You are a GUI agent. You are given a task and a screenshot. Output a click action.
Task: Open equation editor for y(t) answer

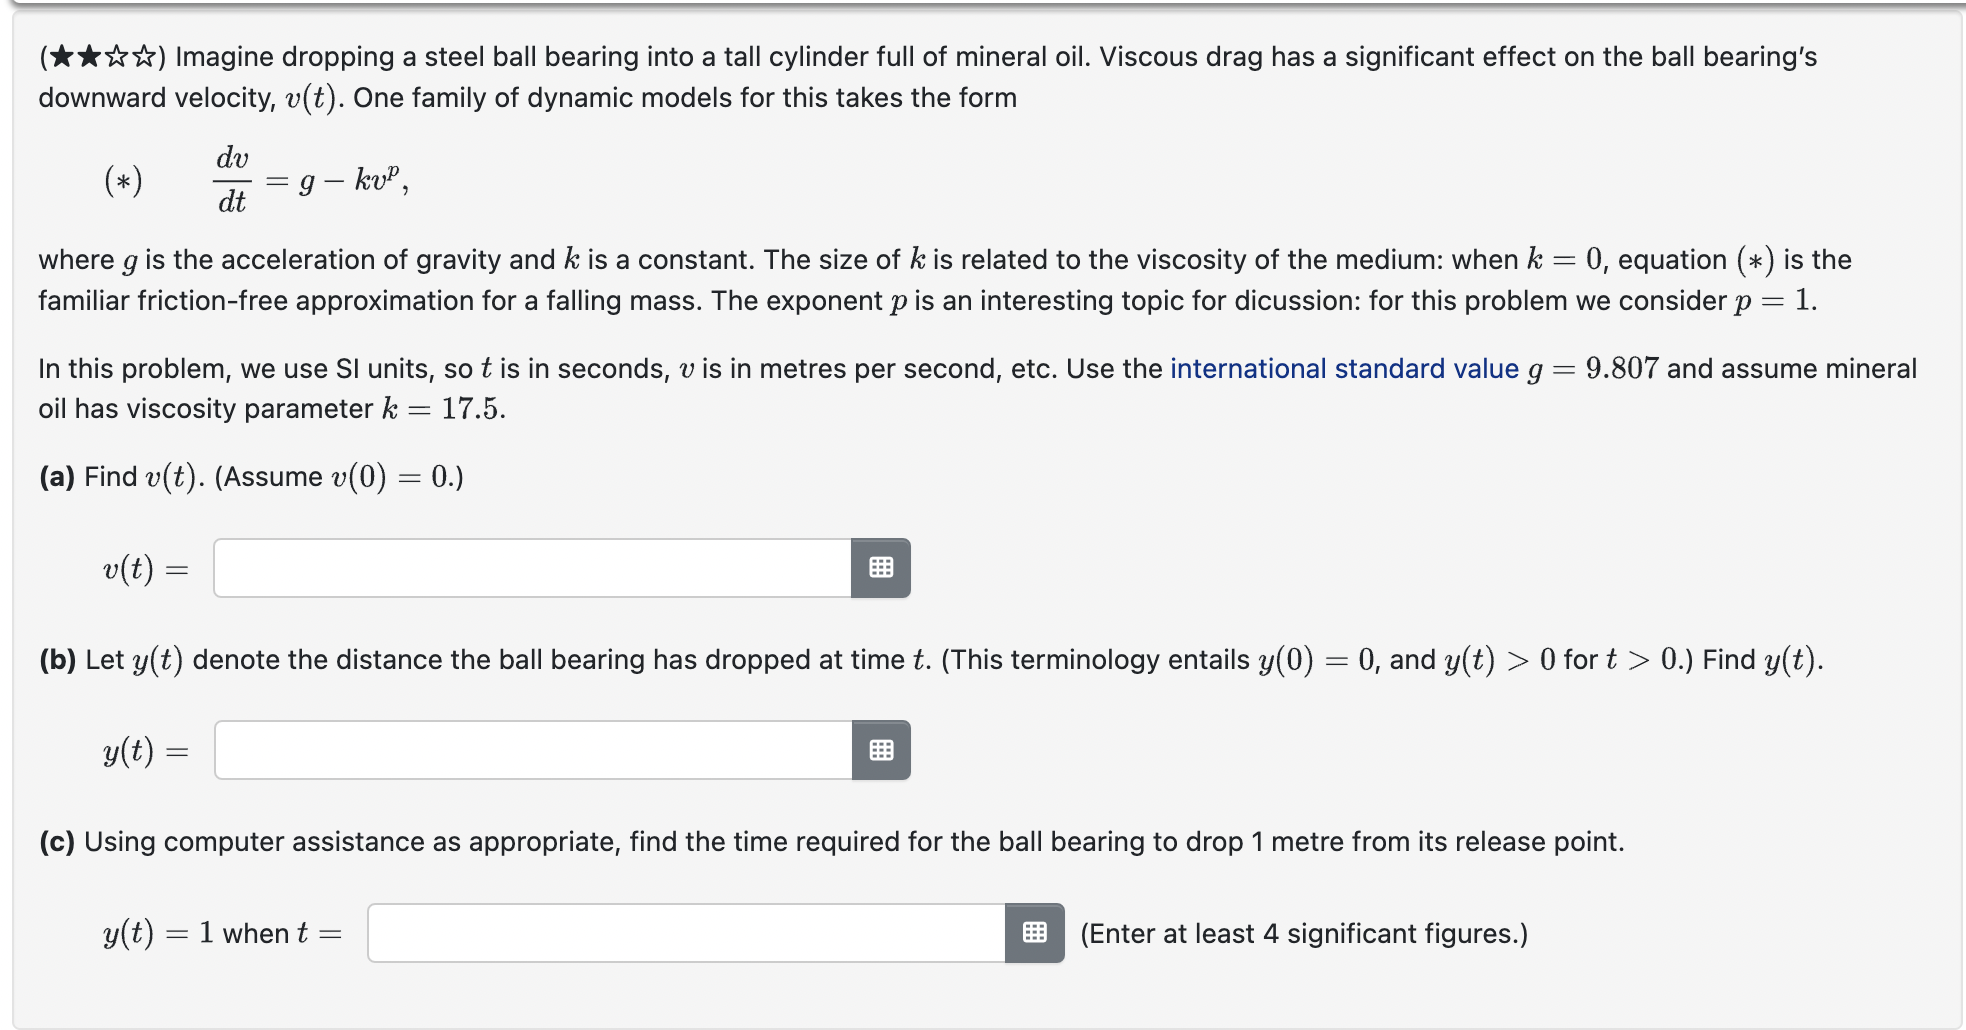pyautogui.click(x=881, y=750)
